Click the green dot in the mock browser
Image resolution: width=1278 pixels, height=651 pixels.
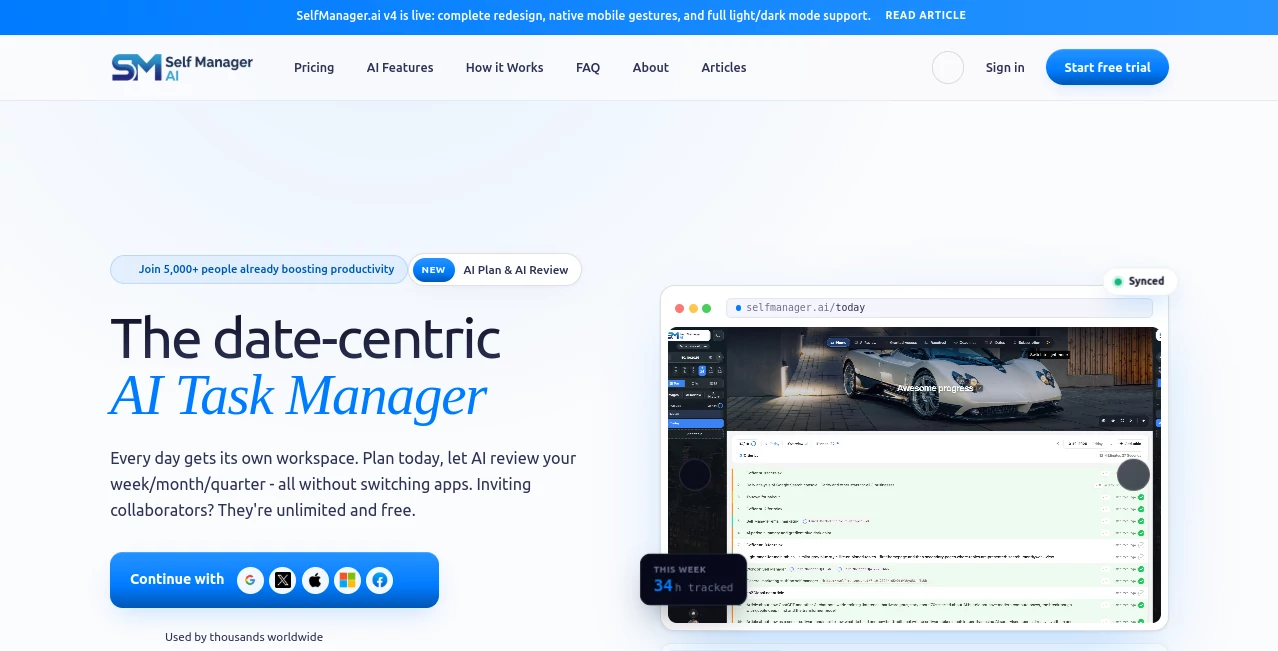point(707,308)
